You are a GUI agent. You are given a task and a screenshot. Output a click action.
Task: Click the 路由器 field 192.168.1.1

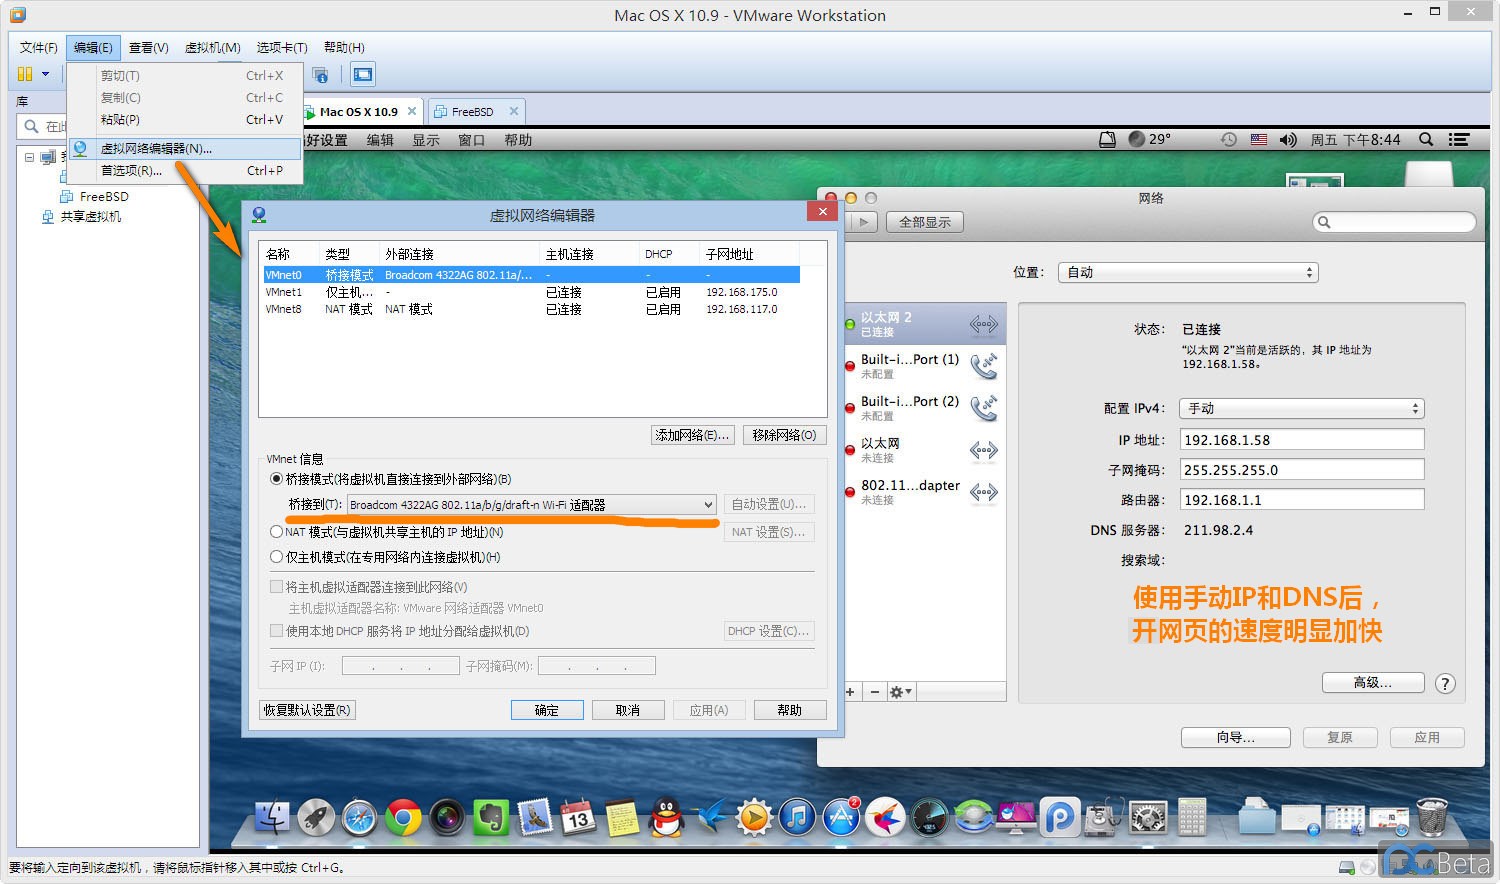[1301, 500]
